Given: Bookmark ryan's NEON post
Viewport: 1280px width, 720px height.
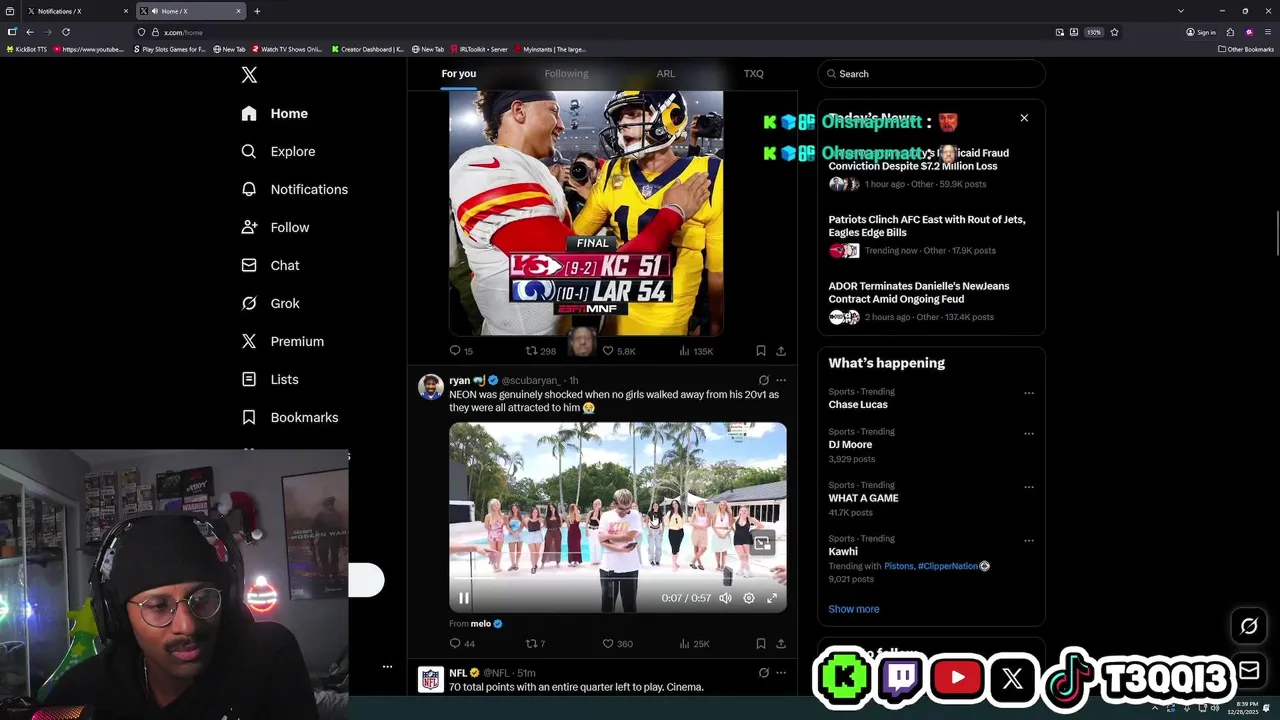Looking at the screenshot, I should coord(761,644).
